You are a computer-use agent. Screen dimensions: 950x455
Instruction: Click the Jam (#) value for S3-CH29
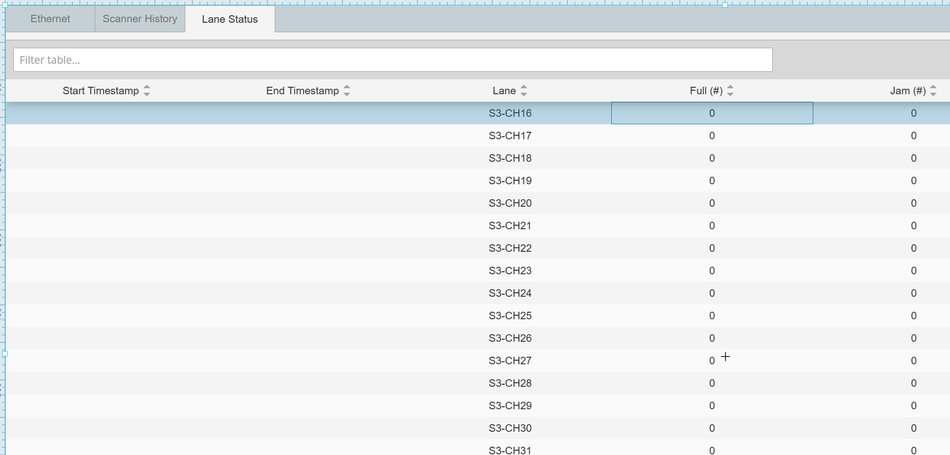pos(913,405)
